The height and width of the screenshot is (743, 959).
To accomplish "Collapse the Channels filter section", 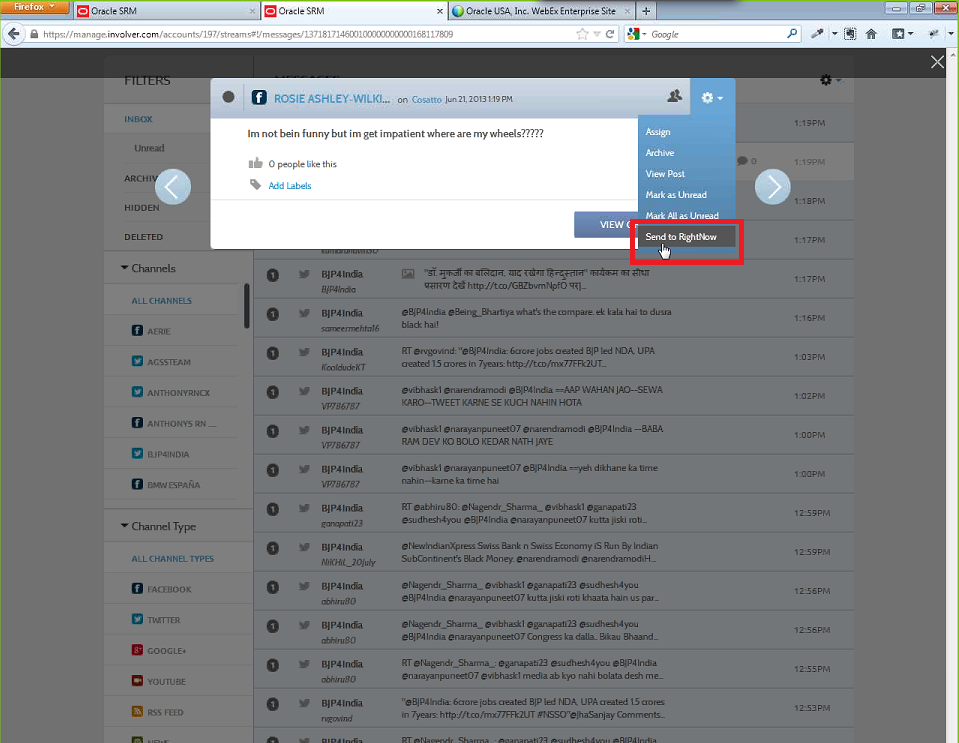I will pyautogui.click(x=125, y=268).
